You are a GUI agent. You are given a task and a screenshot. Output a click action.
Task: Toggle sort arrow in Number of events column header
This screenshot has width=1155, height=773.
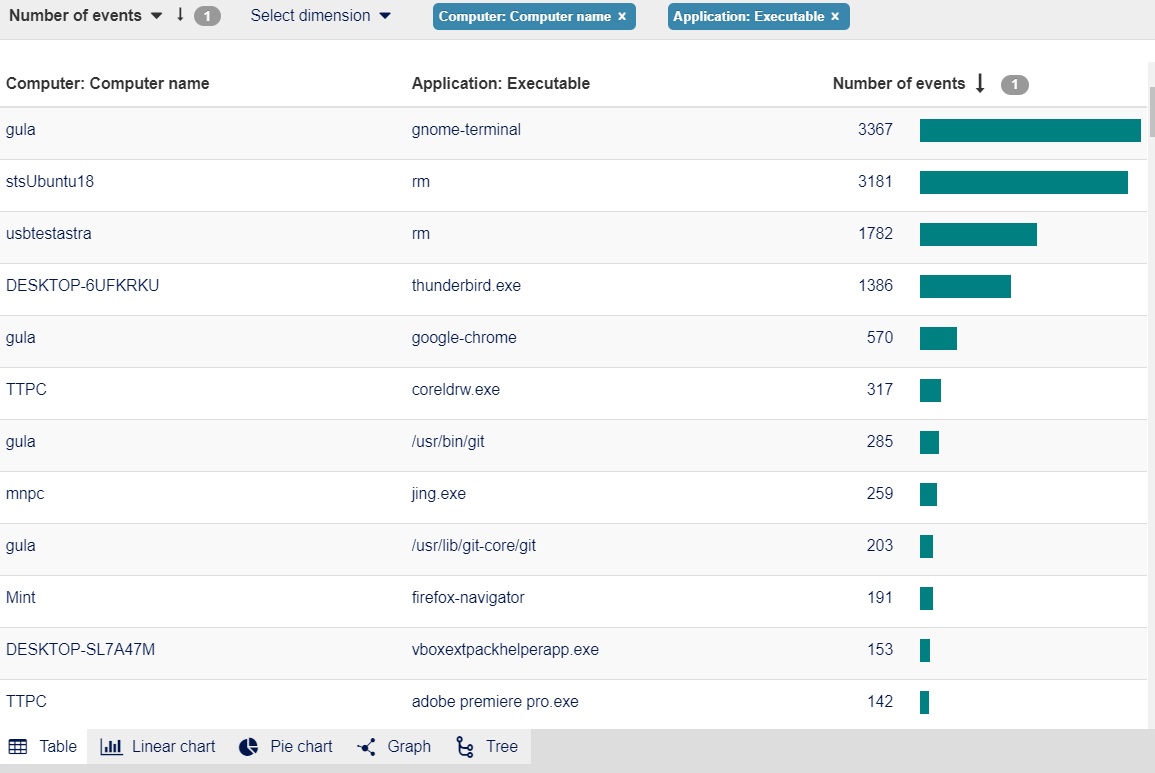(x=980, y=84)
